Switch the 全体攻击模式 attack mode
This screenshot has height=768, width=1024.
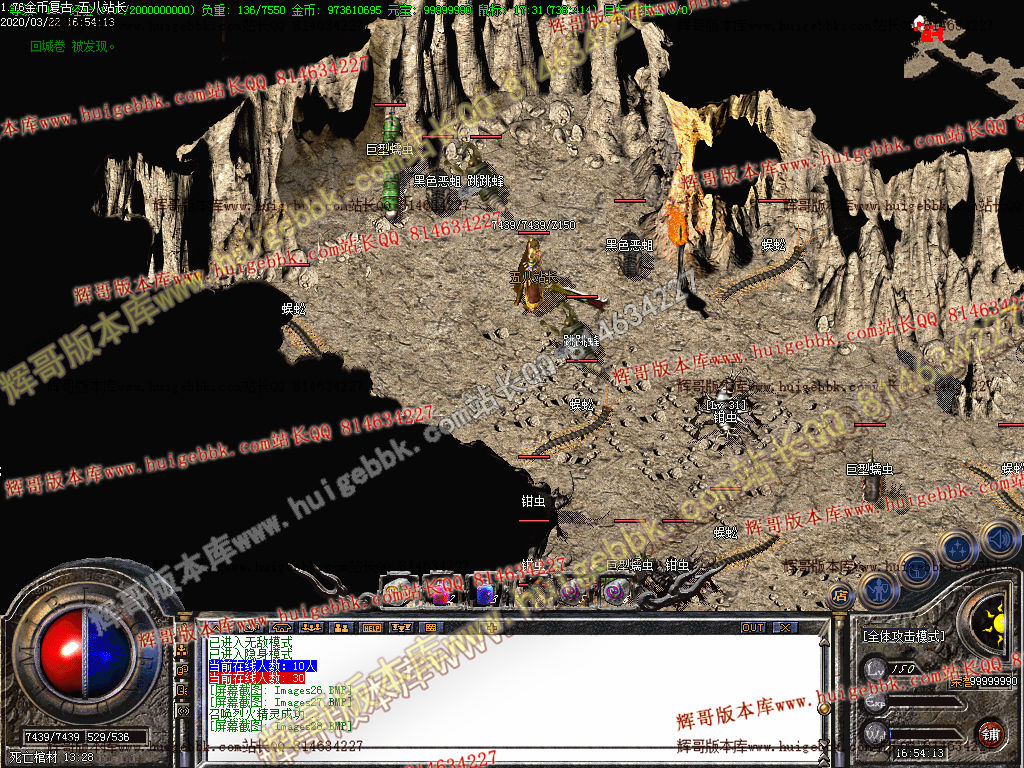point(903,635)
